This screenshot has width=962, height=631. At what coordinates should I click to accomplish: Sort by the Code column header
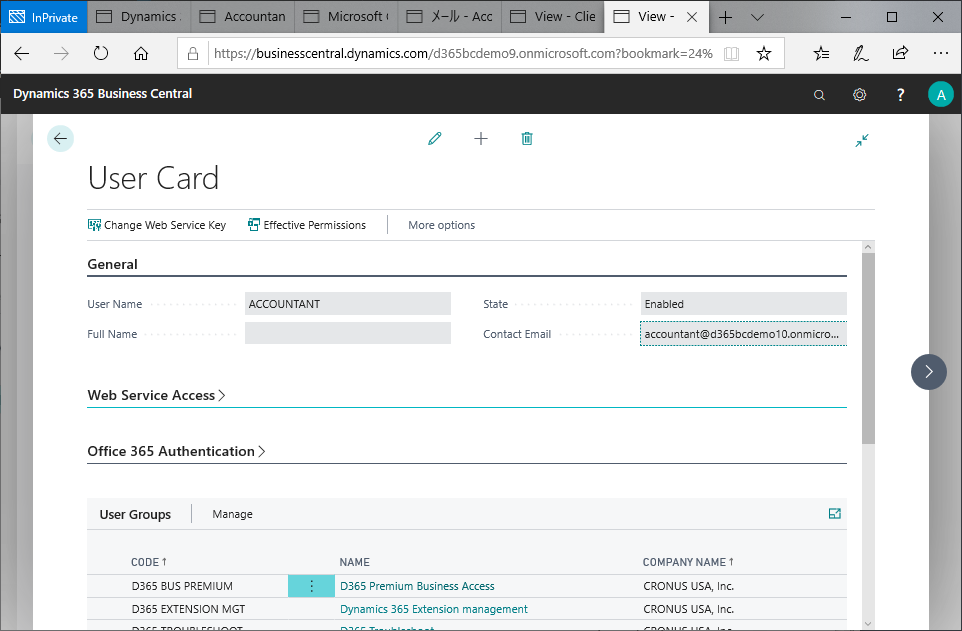(148, 562)
